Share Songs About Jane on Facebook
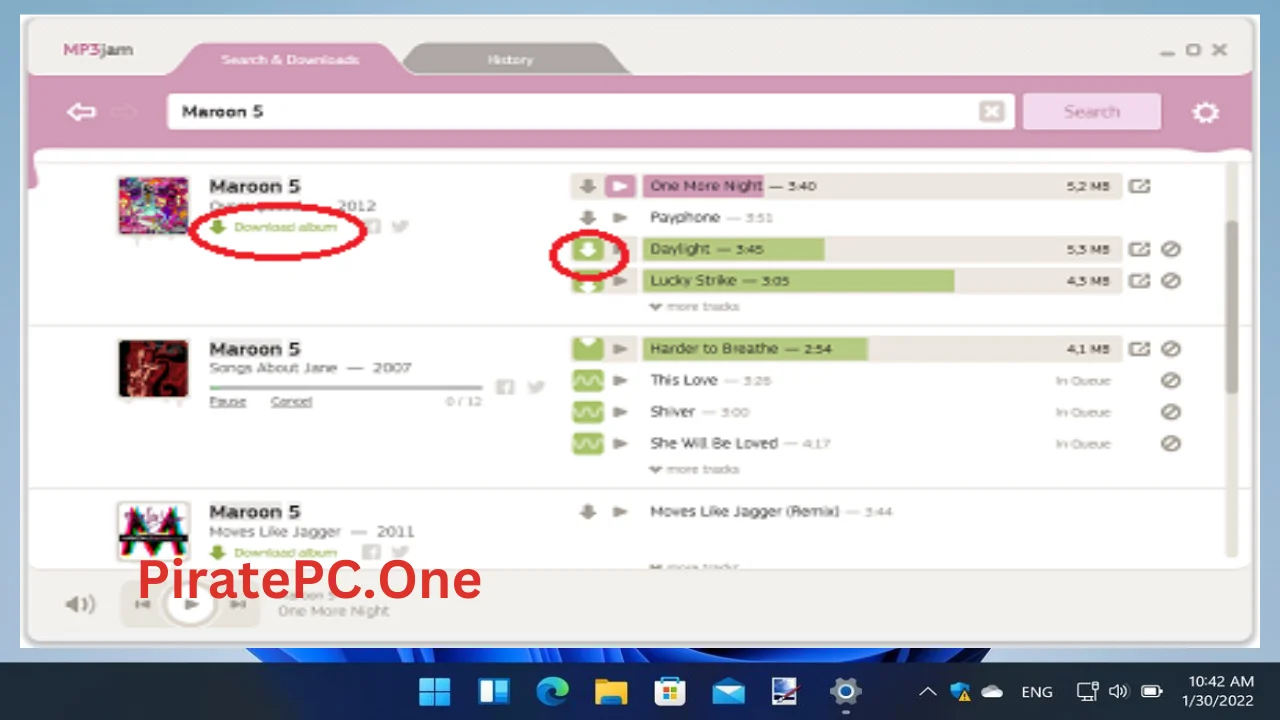The image size is (1280, 720). coord(505,387)
